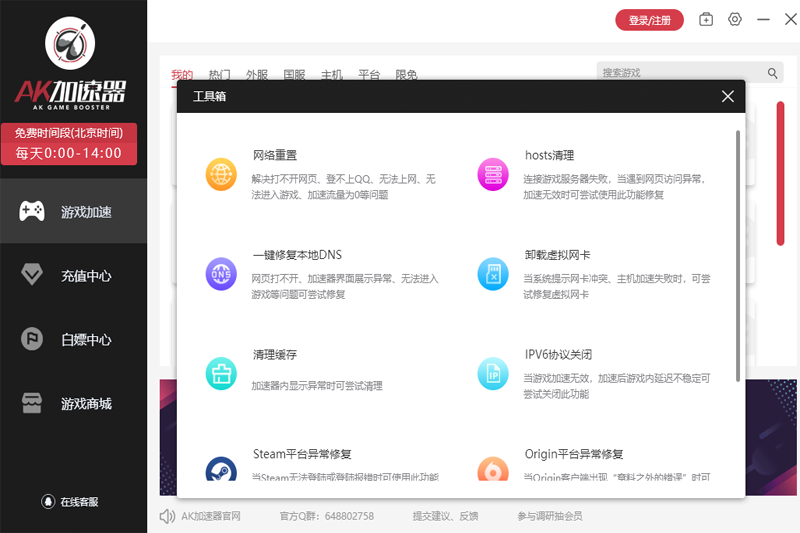800x533 pixels.
Task: Go to 充值中心 in the sidebar
Action: (74, 275)
